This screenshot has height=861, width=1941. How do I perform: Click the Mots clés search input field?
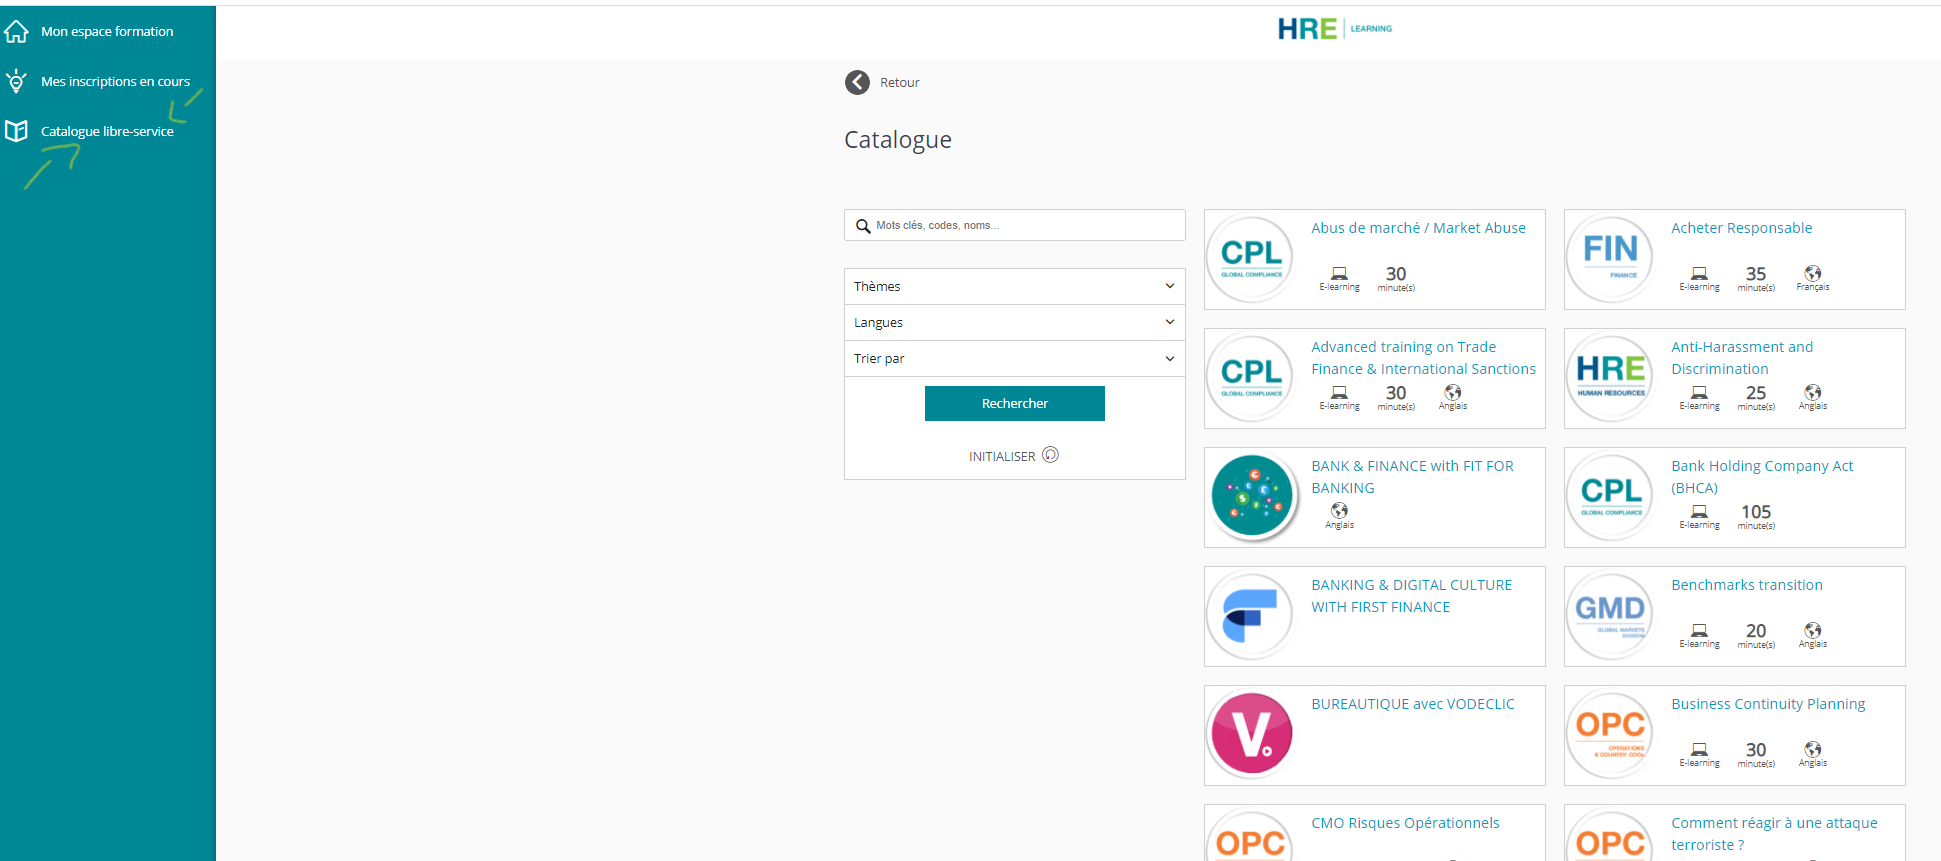1015,225
